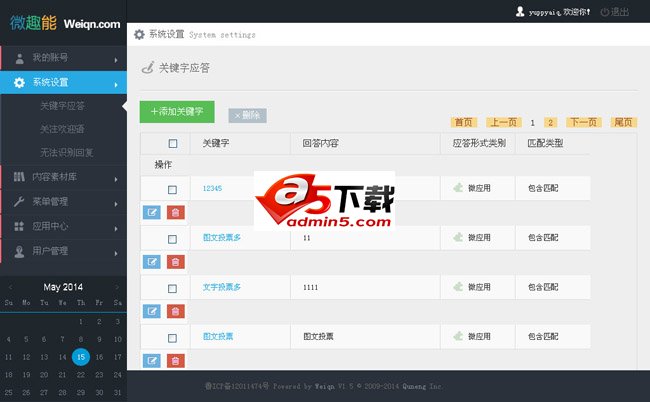Click the books icon for 内容素材库
This screenshot has height=402, width=650.
pos(19,177)
